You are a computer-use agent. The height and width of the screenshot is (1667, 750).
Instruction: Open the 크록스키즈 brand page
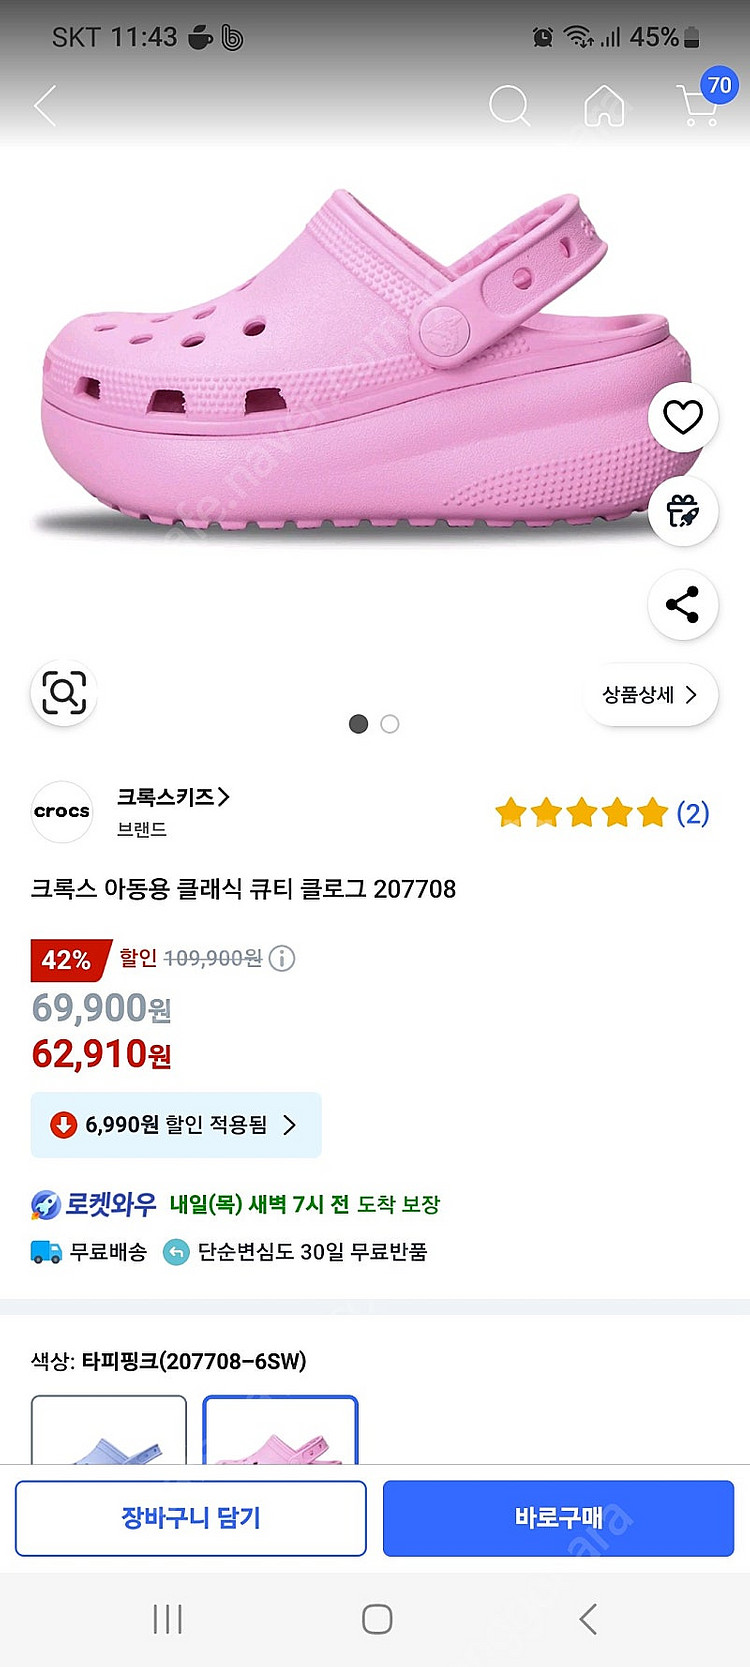click(173, 797)
